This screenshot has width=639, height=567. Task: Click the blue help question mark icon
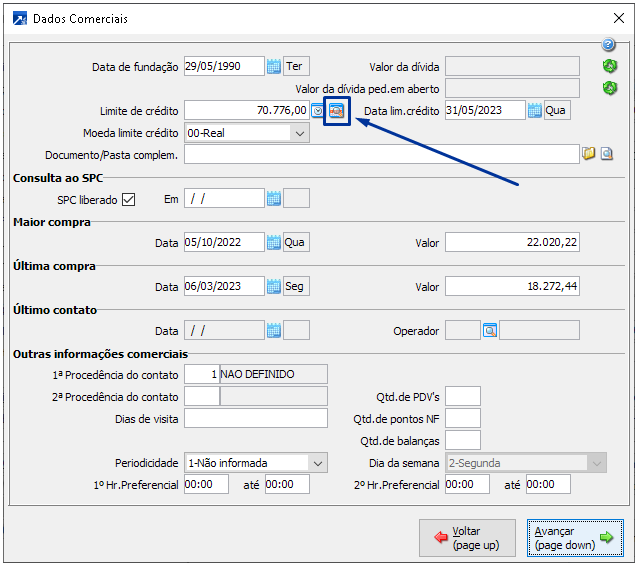pyautogui.click(x=608, y=45)
